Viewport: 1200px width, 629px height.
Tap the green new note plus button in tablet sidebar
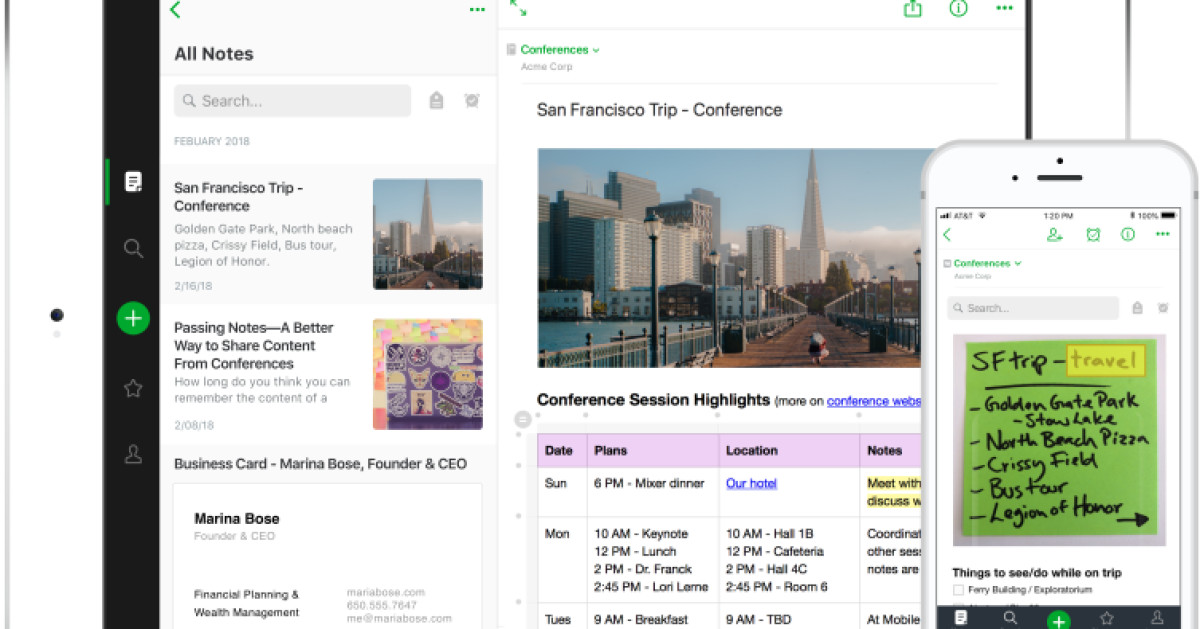133,319
